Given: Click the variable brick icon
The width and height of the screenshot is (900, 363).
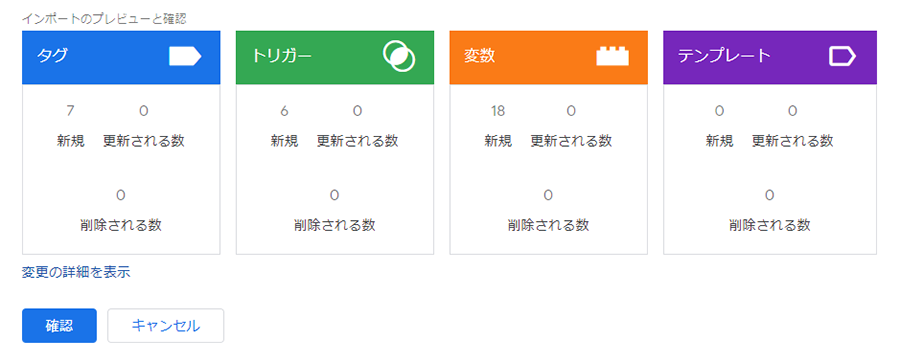Looking at the screenshot, I should pos(612,56).
